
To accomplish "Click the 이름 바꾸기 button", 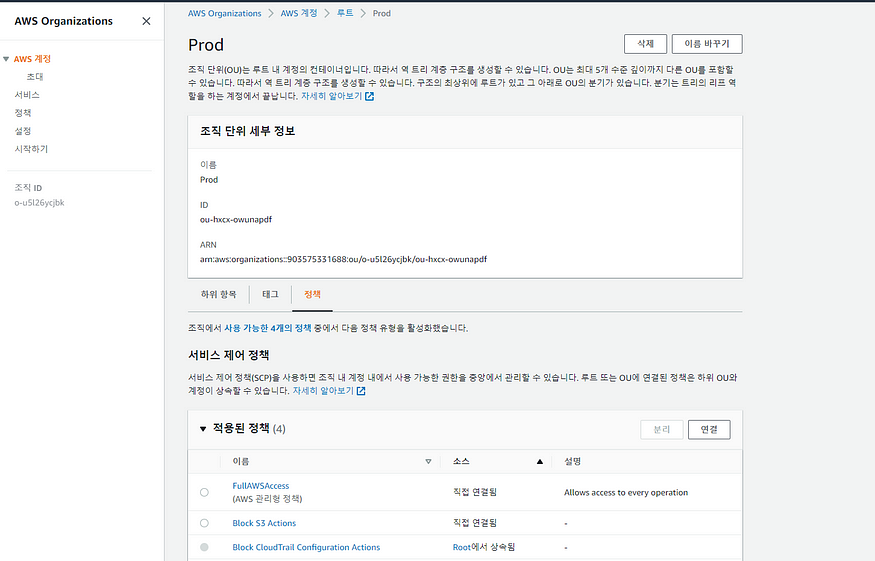I will [707, 44].
